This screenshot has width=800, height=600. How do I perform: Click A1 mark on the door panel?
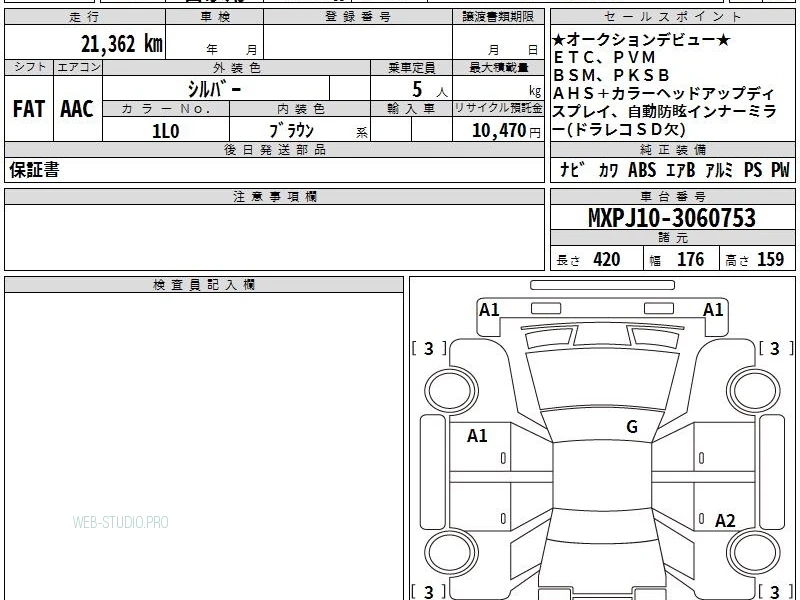coord(477,436)
